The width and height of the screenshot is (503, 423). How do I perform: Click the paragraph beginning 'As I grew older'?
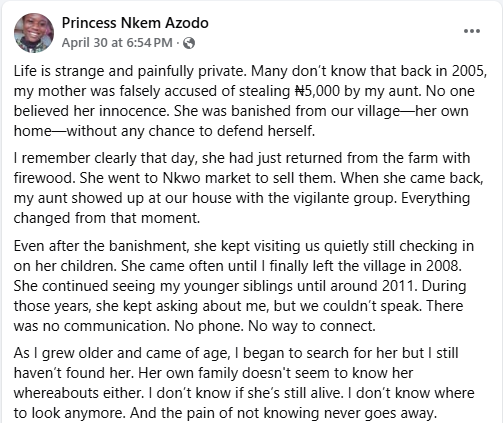pyautogui.click(x=244, y=383)
